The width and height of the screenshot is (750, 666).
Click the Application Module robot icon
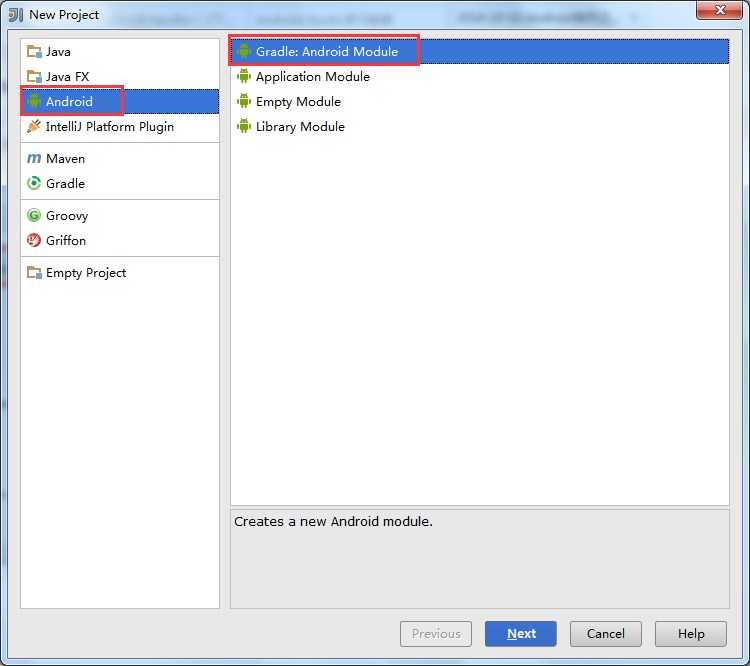244,76
